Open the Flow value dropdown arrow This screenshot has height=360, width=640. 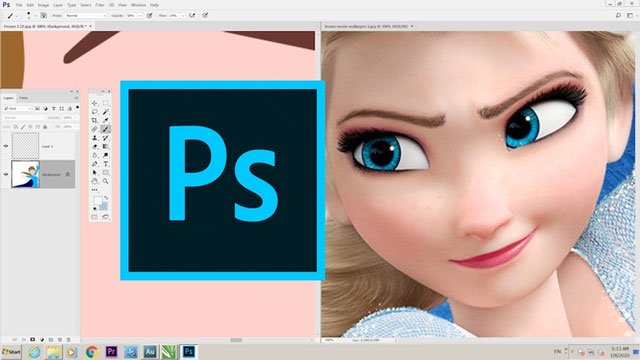point(182,16)
